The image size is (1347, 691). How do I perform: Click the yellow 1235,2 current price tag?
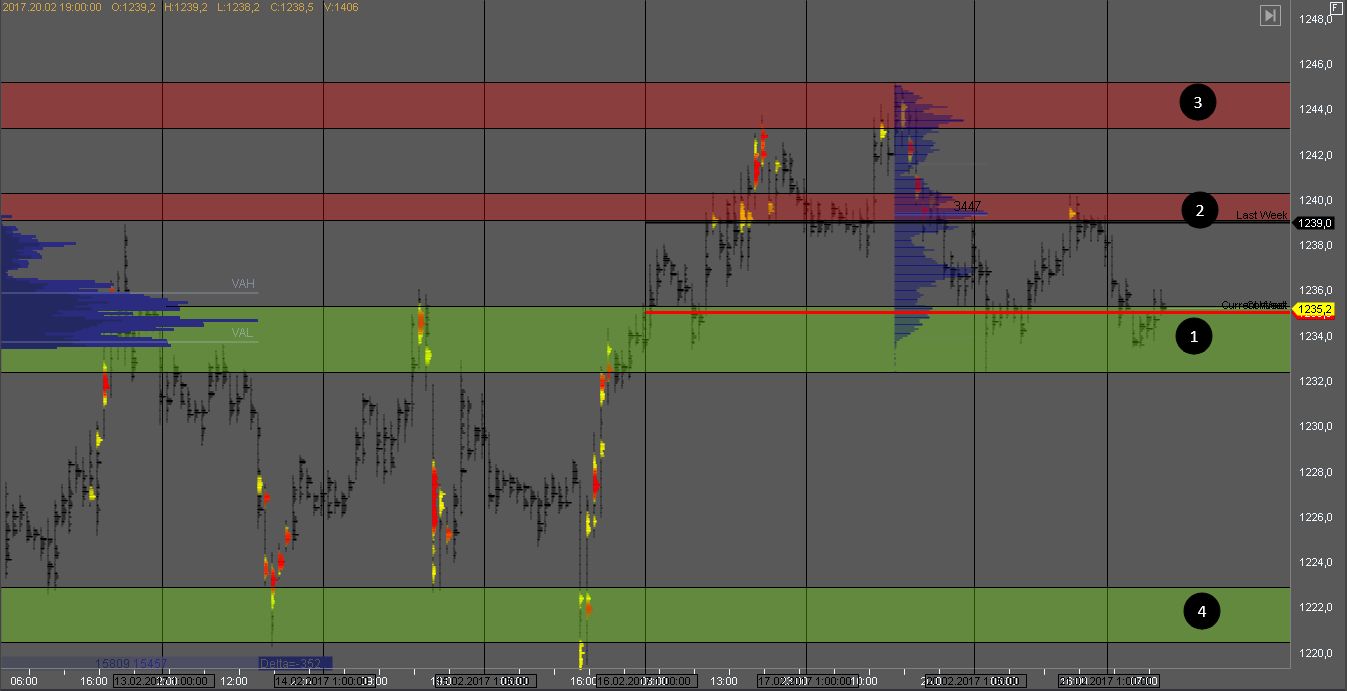(1314, 310)
